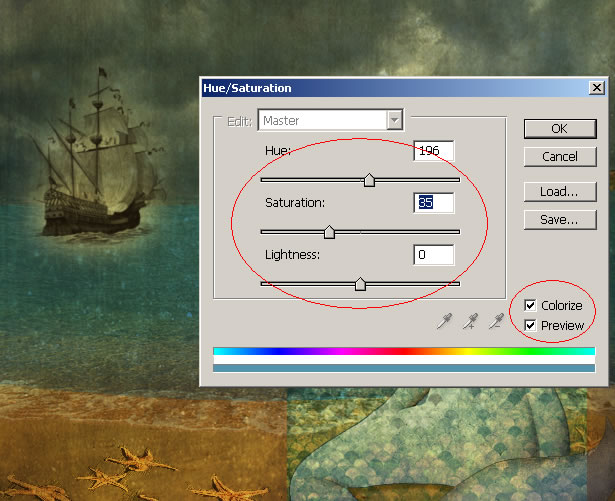
Task: Close the Hue/Saturation dialog
Action: tap(597, 87)
